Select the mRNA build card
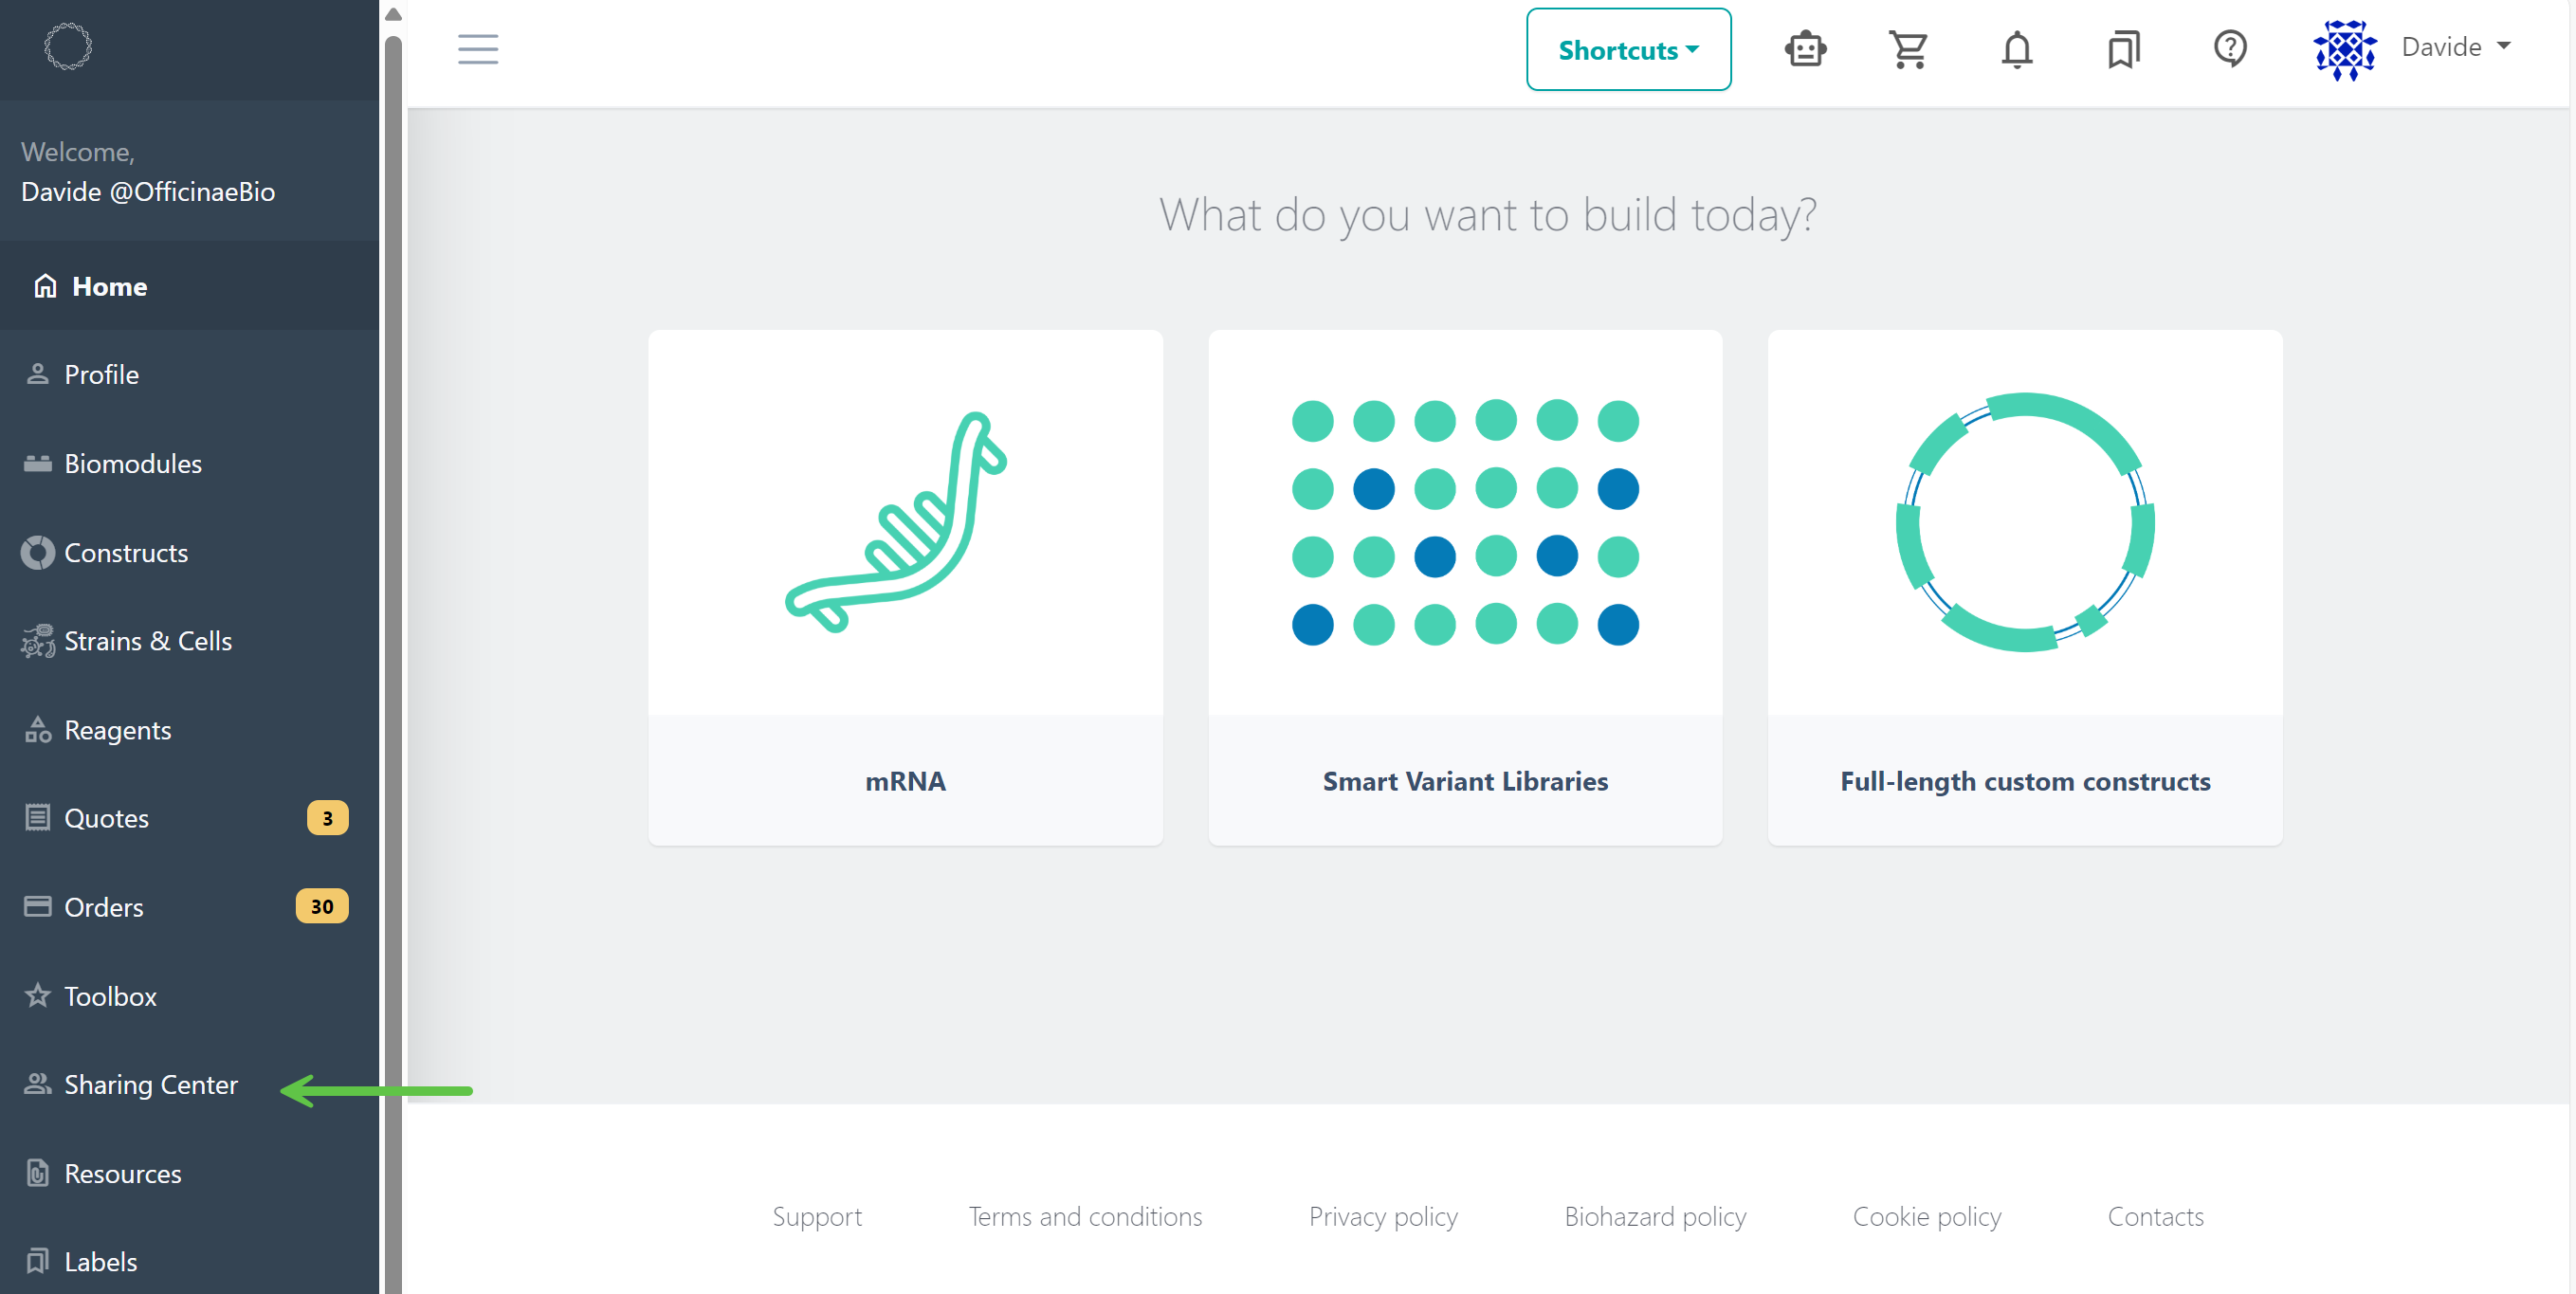Viewport: 2576px width, 1294px height. [x=905, y=587]
